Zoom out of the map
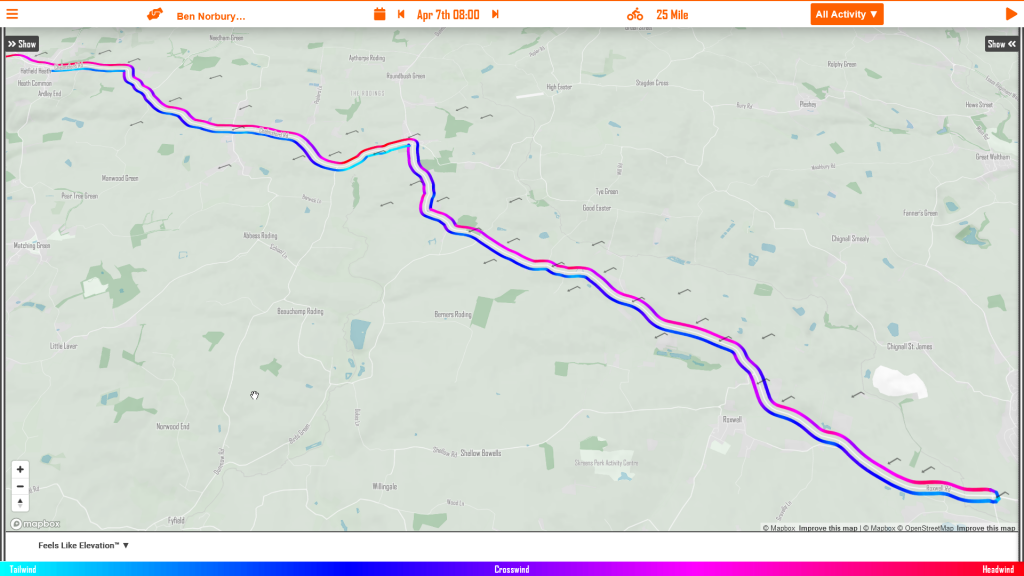The image size is (1024, 576). pyautogui.click(x=20, y=487)
